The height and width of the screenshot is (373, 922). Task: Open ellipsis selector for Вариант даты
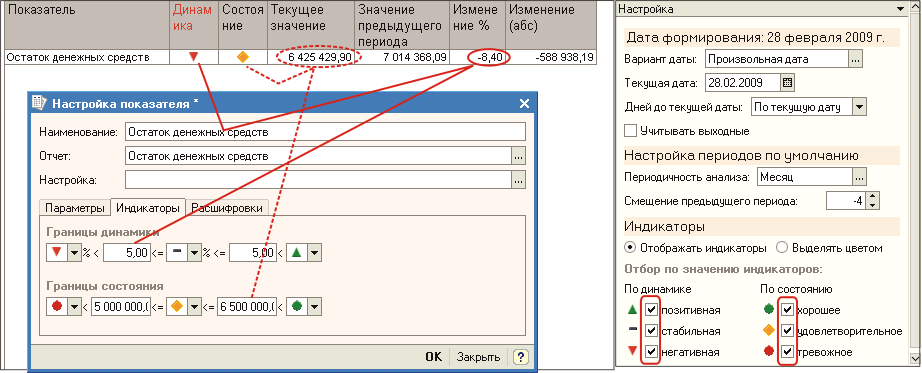pyautogui.click(x=856, y=59)
